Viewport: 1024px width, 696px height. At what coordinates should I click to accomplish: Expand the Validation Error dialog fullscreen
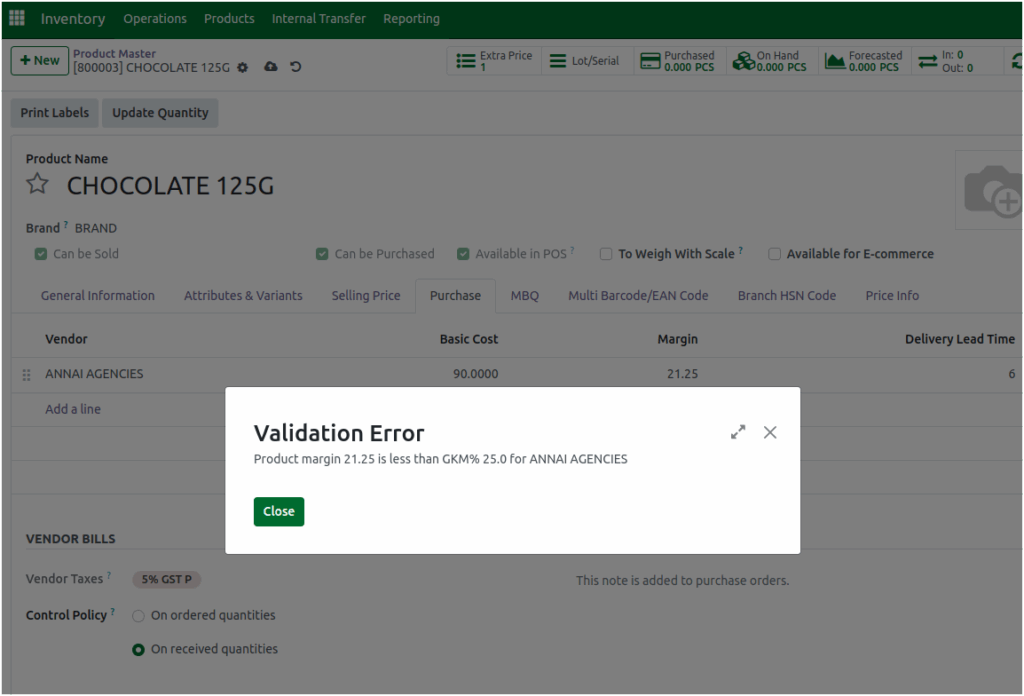(x=738, y=431)
